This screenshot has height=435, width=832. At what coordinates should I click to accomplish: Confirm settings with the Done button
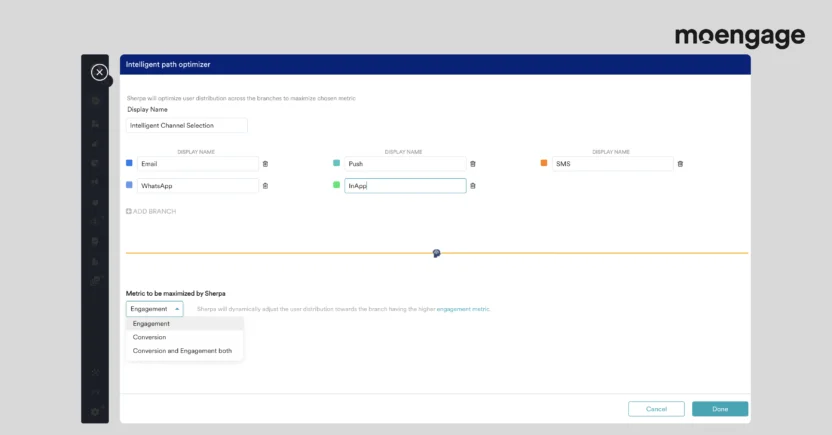[720, 409]
